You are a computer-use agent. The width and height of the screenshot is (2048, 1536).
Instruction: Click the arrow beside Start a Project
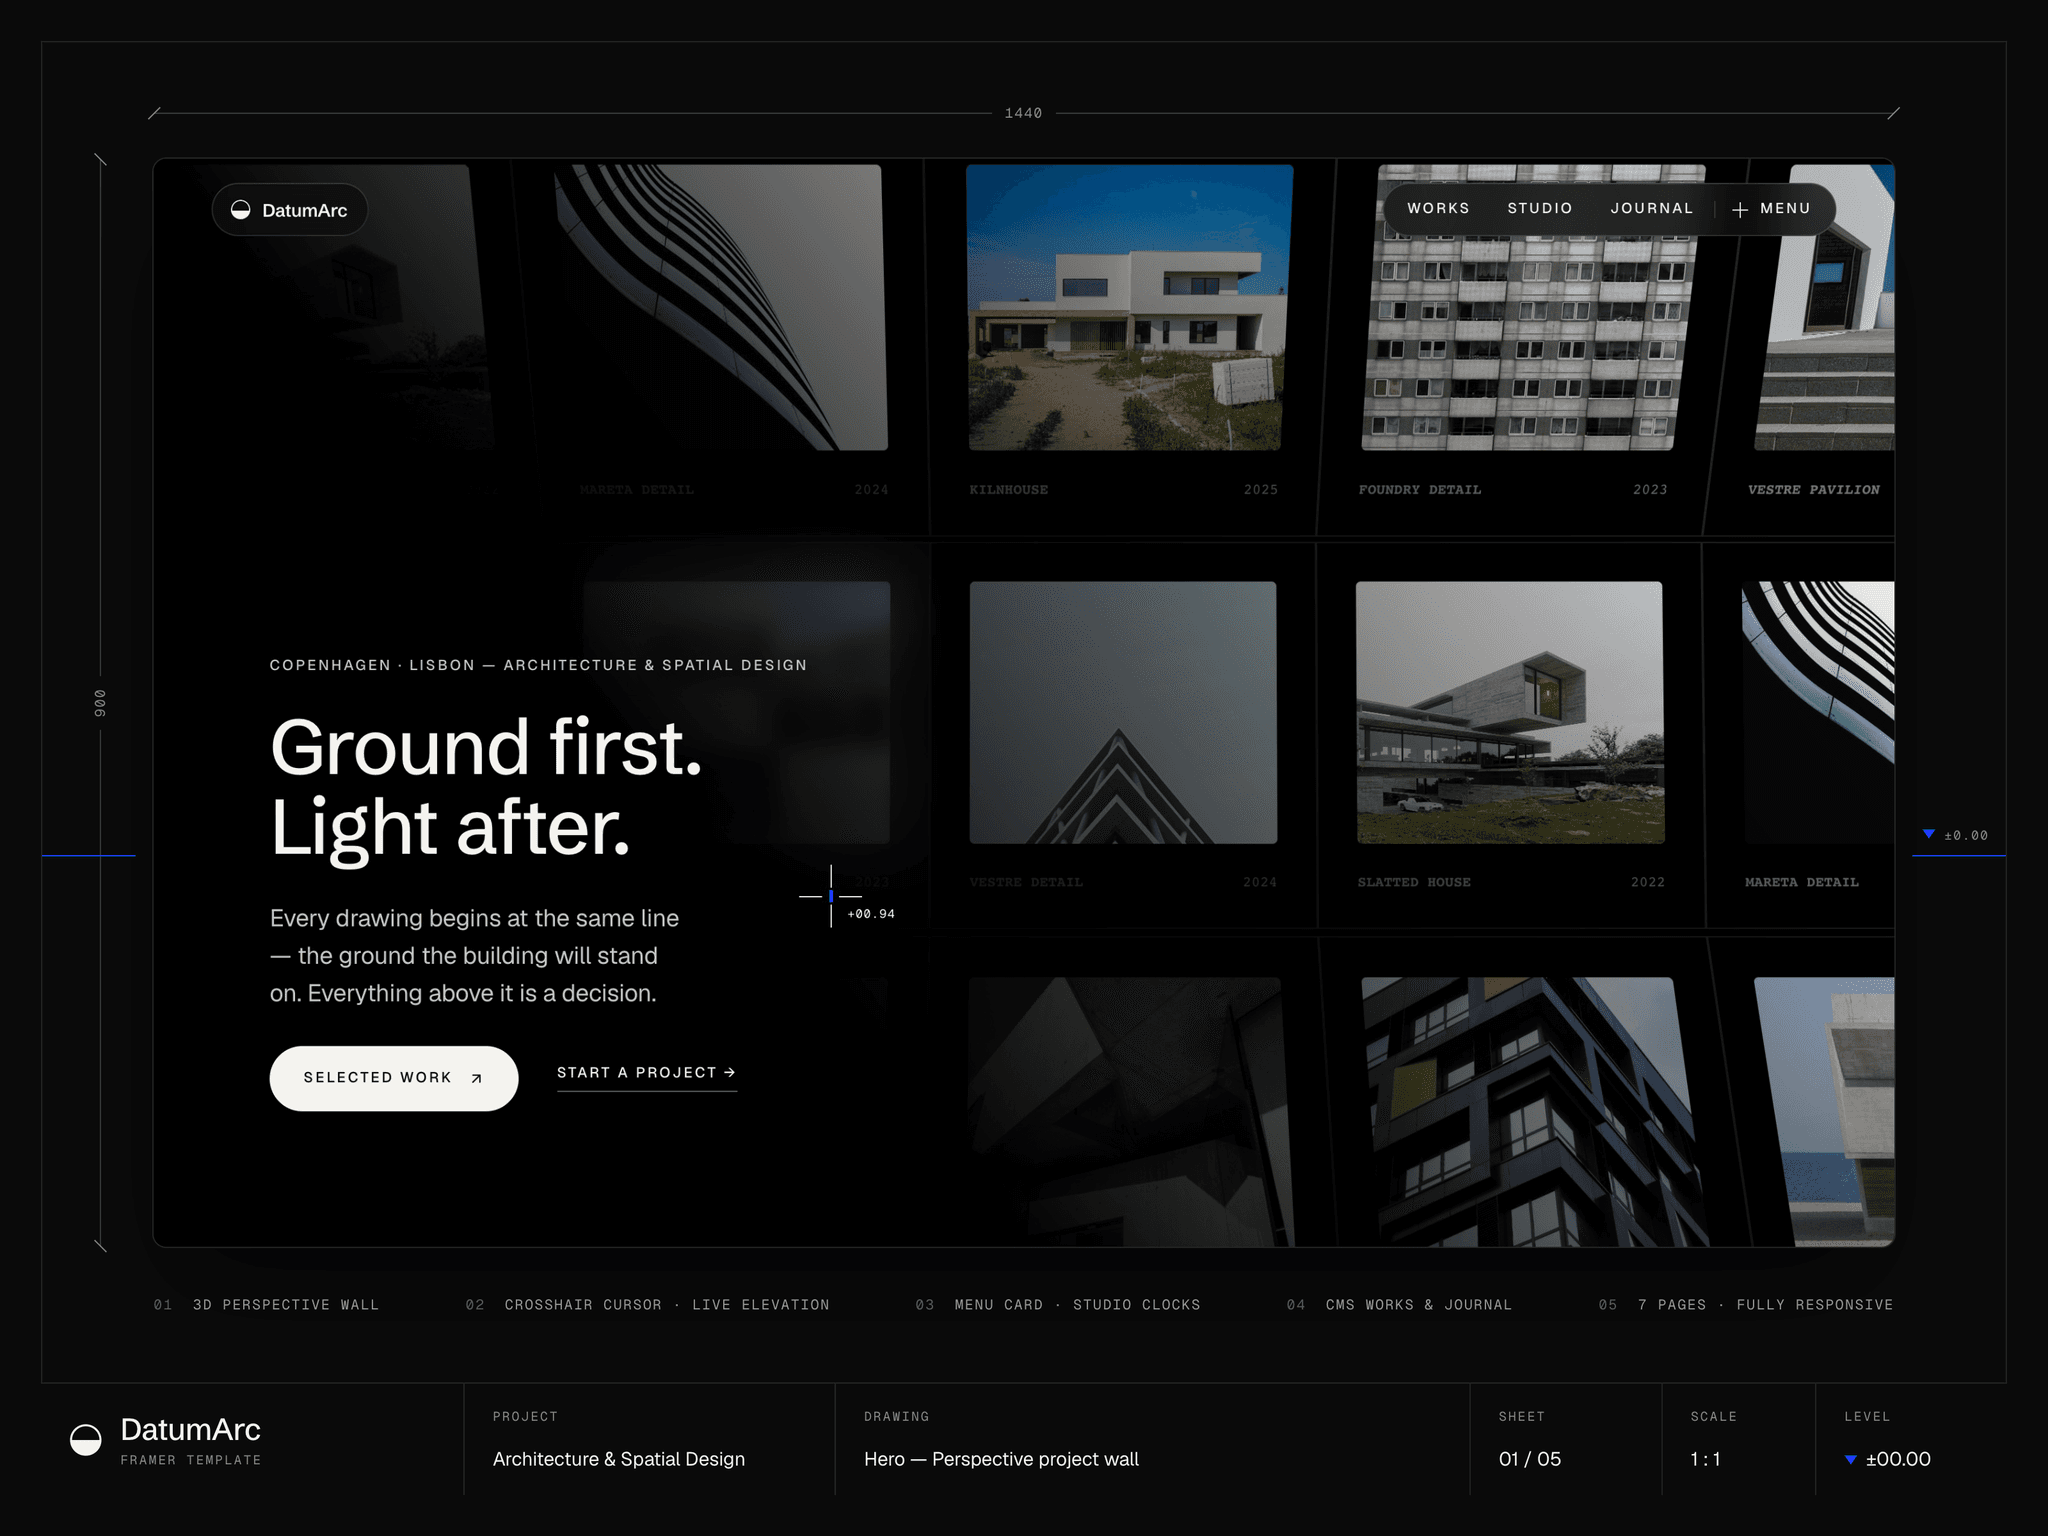coord(730,1072)
